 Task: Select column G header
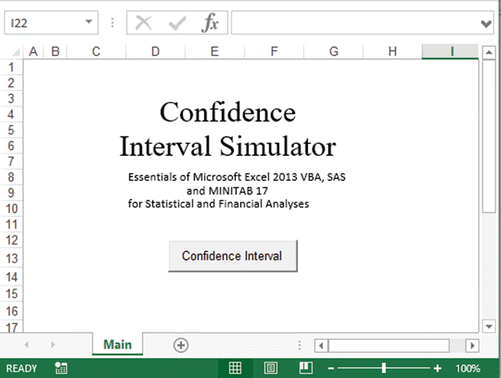coord(334,52)
